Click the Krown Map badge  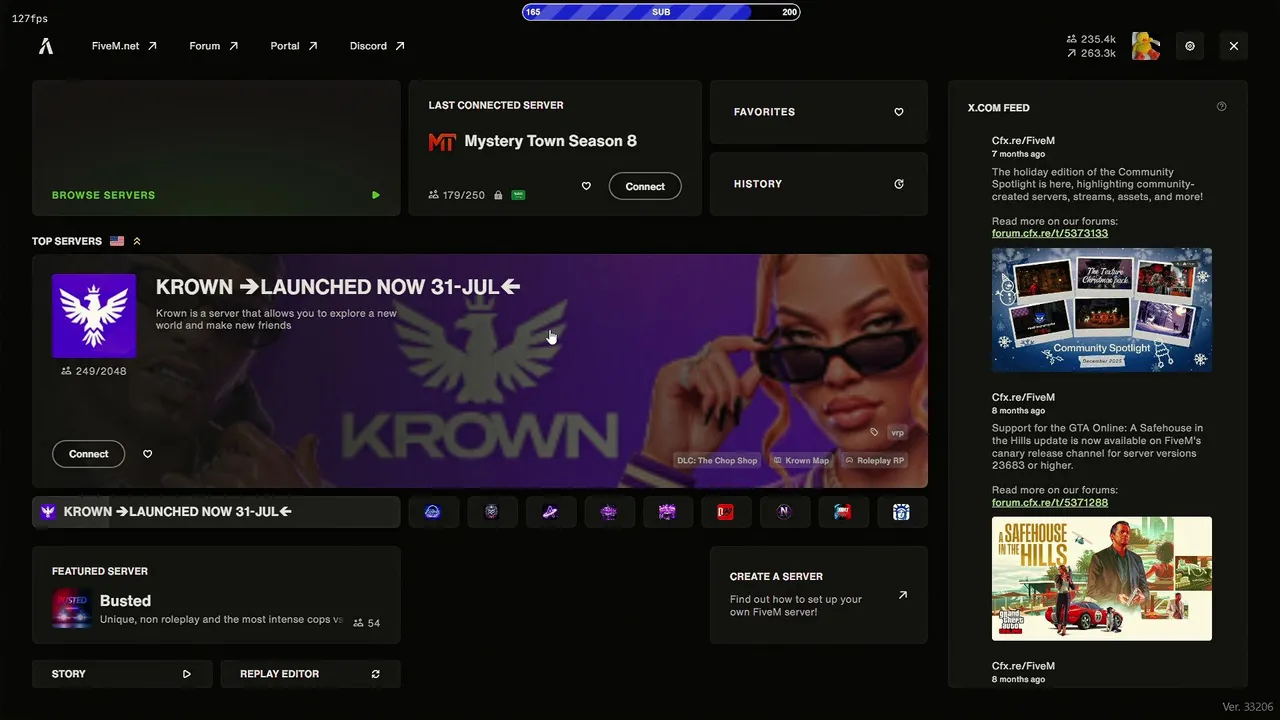[801, 461]
